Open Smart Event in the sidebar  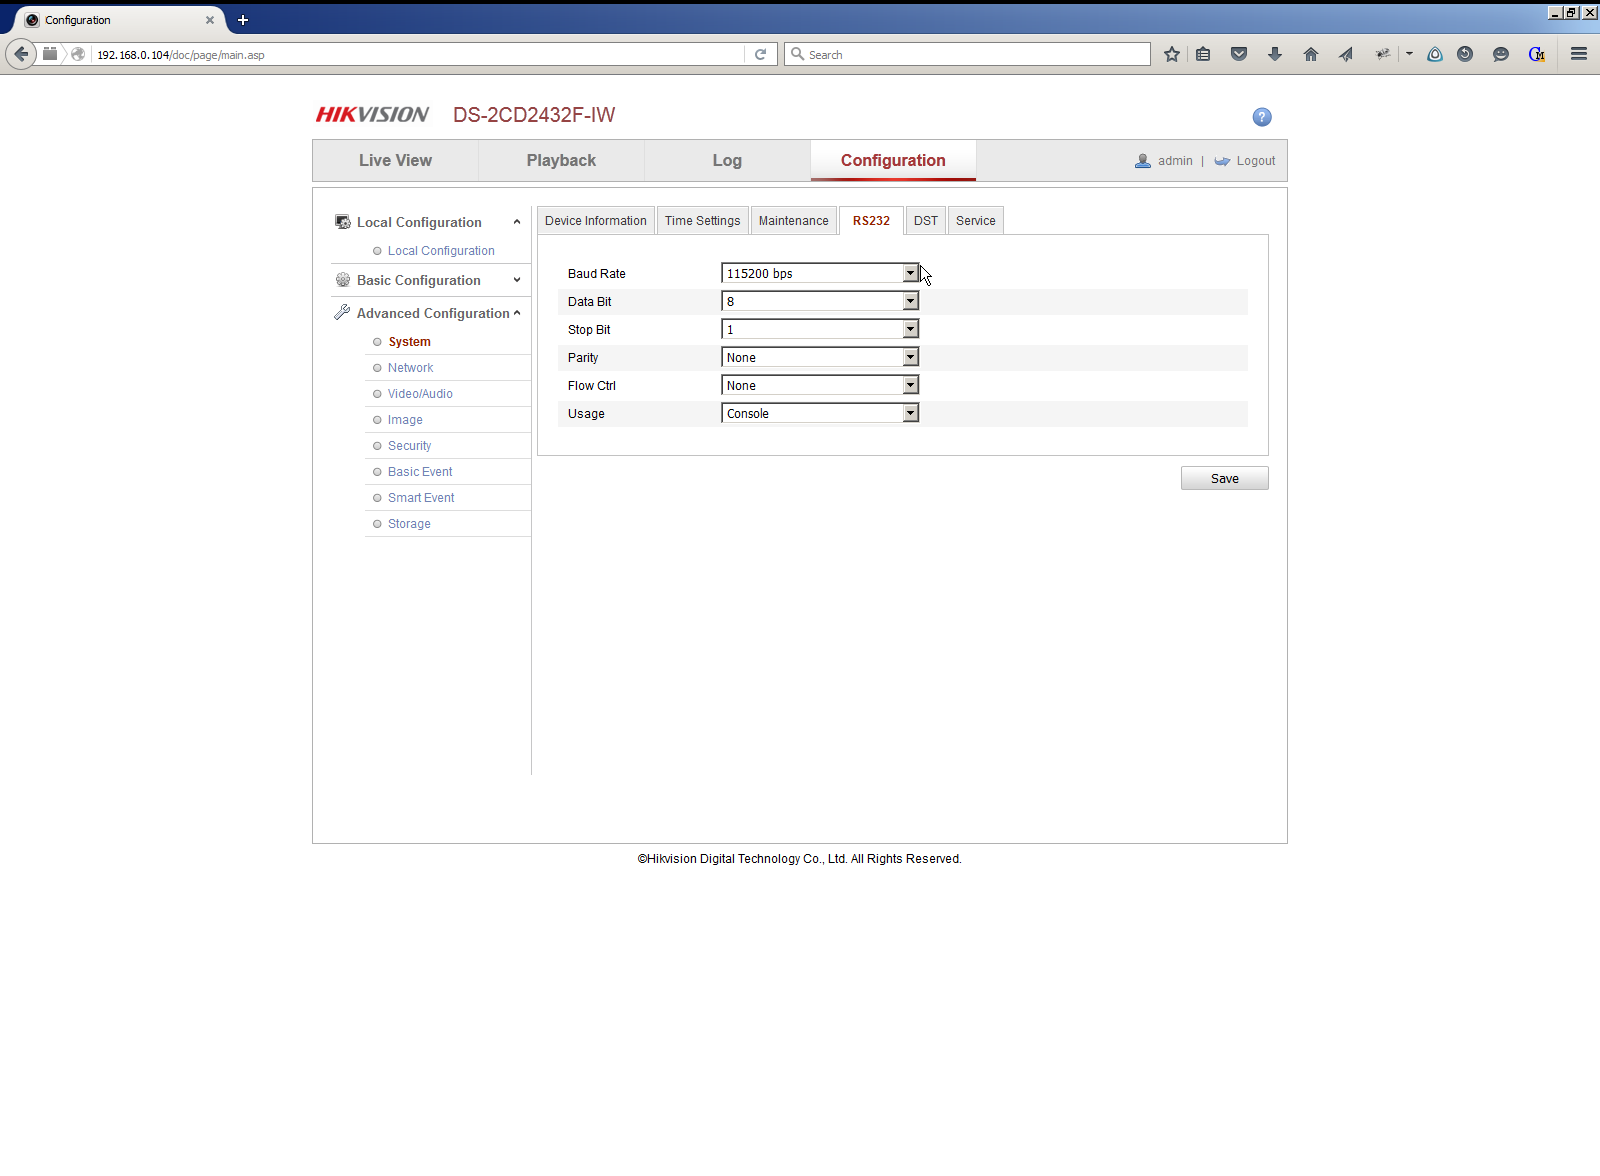pyautogui.click(x=421, y=498)
